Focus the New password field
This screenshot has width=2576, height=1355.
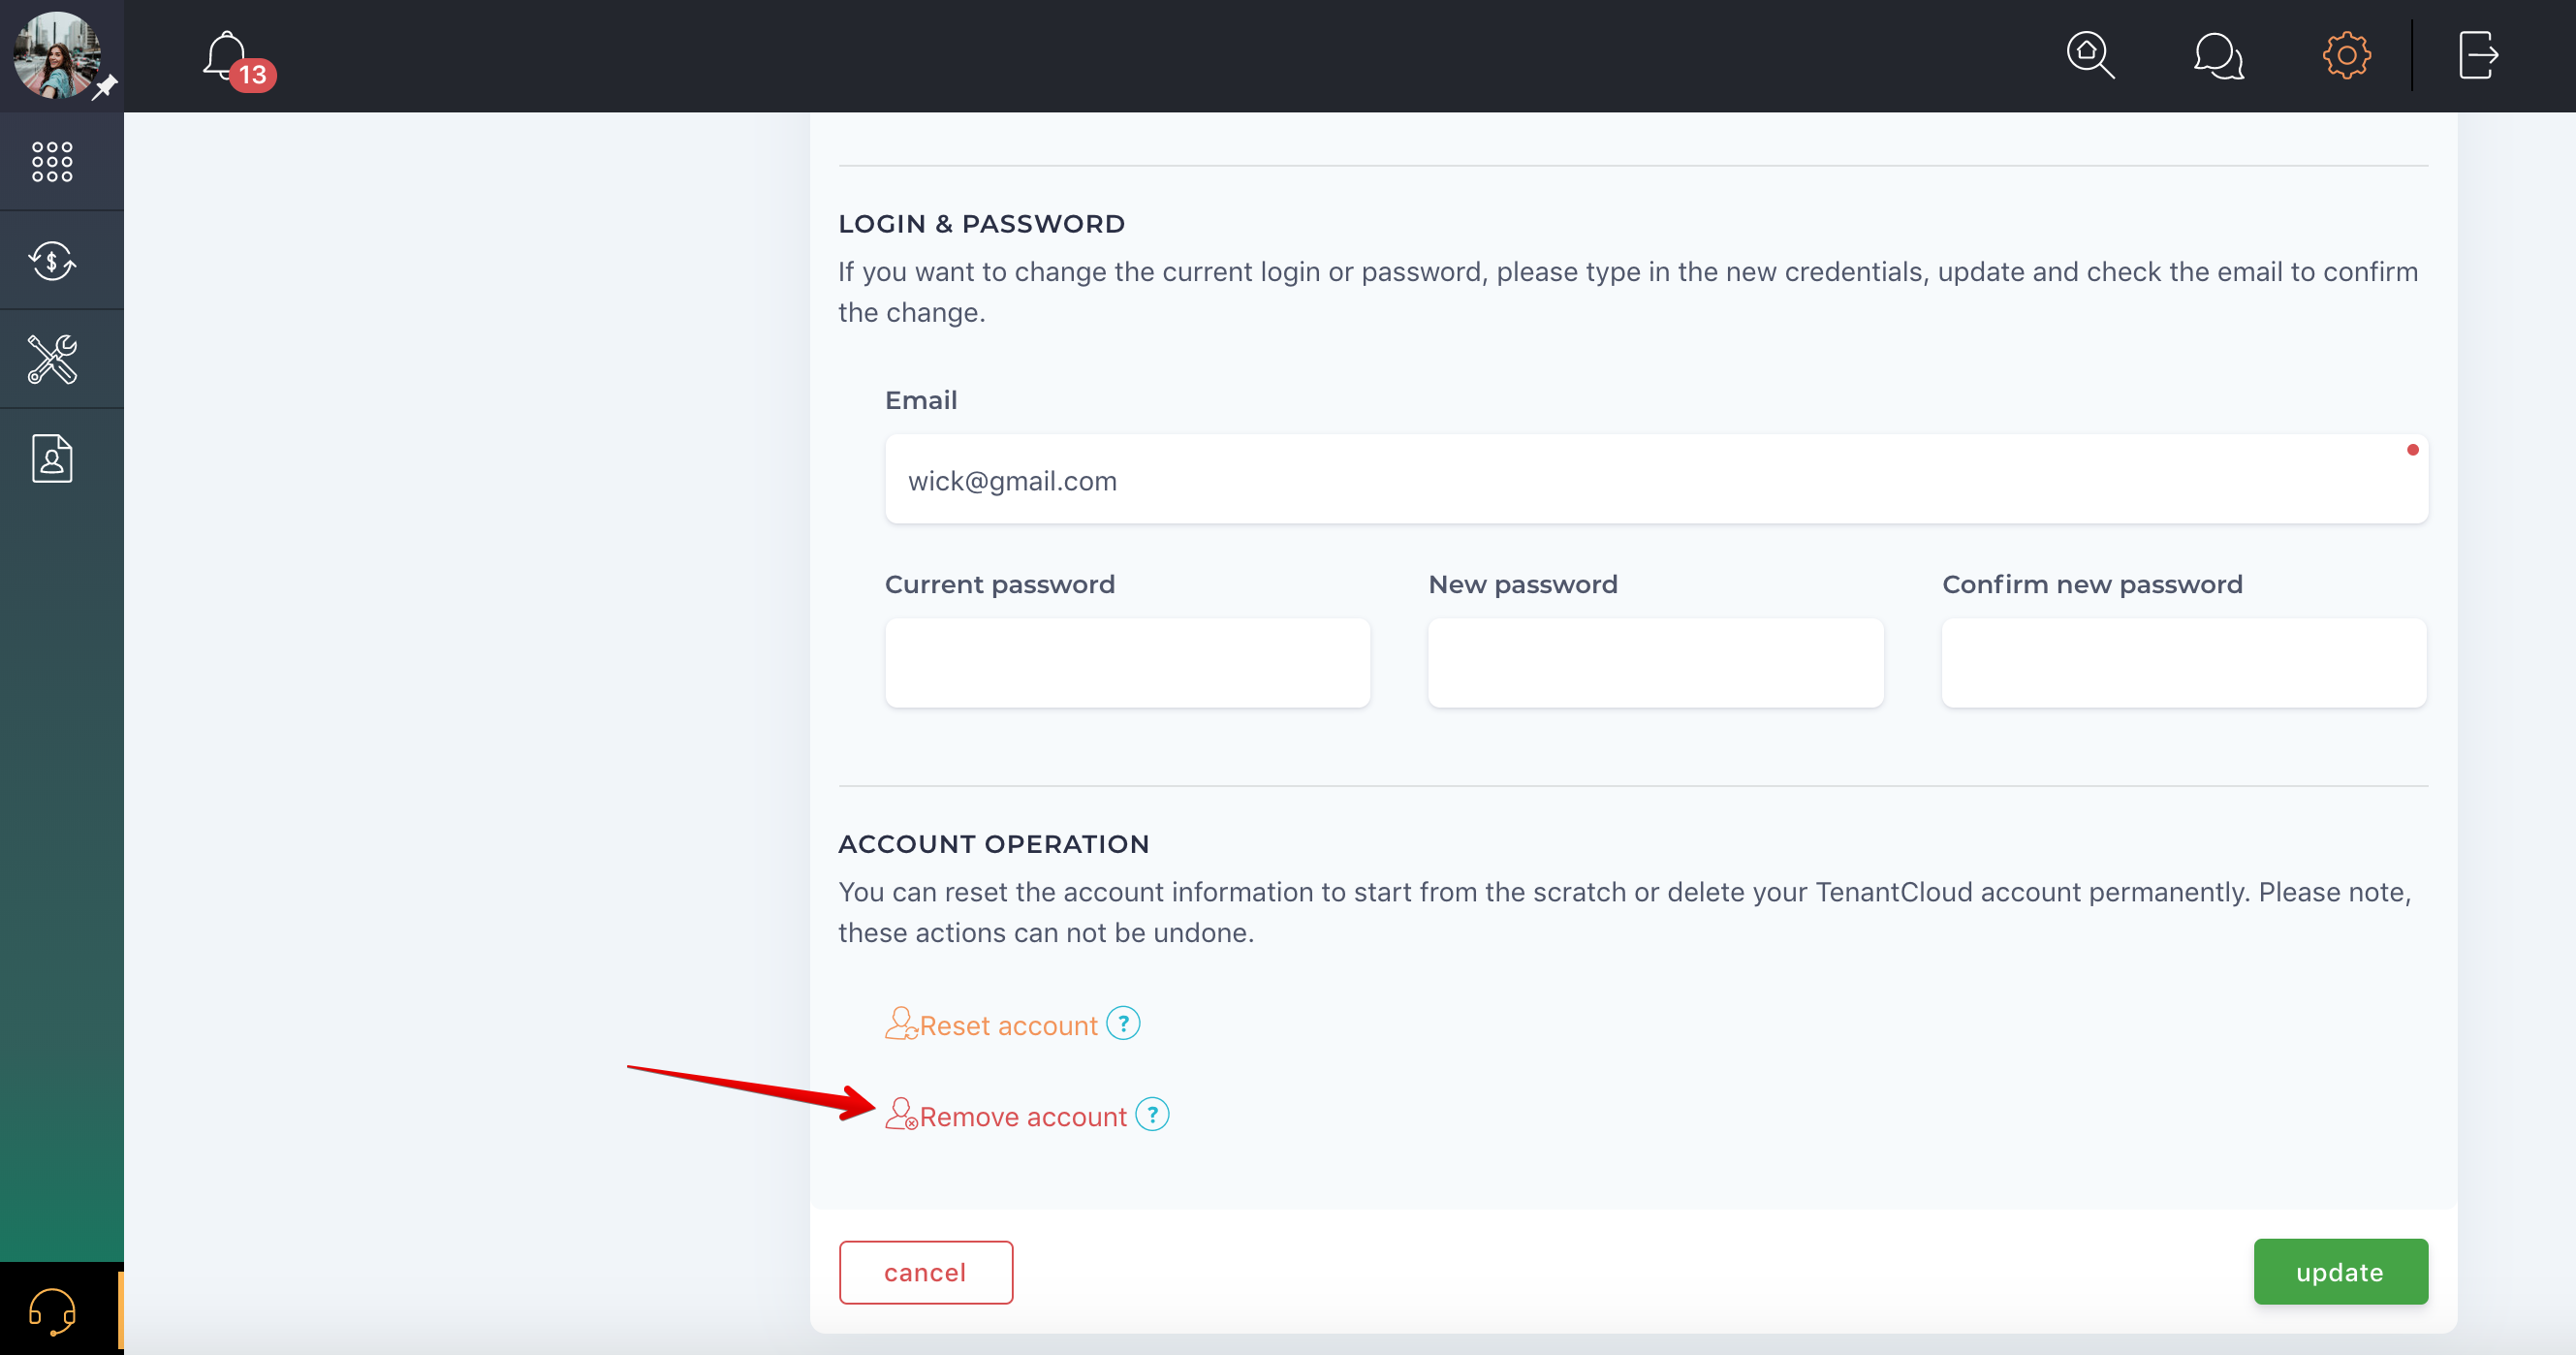[1655, 663]
